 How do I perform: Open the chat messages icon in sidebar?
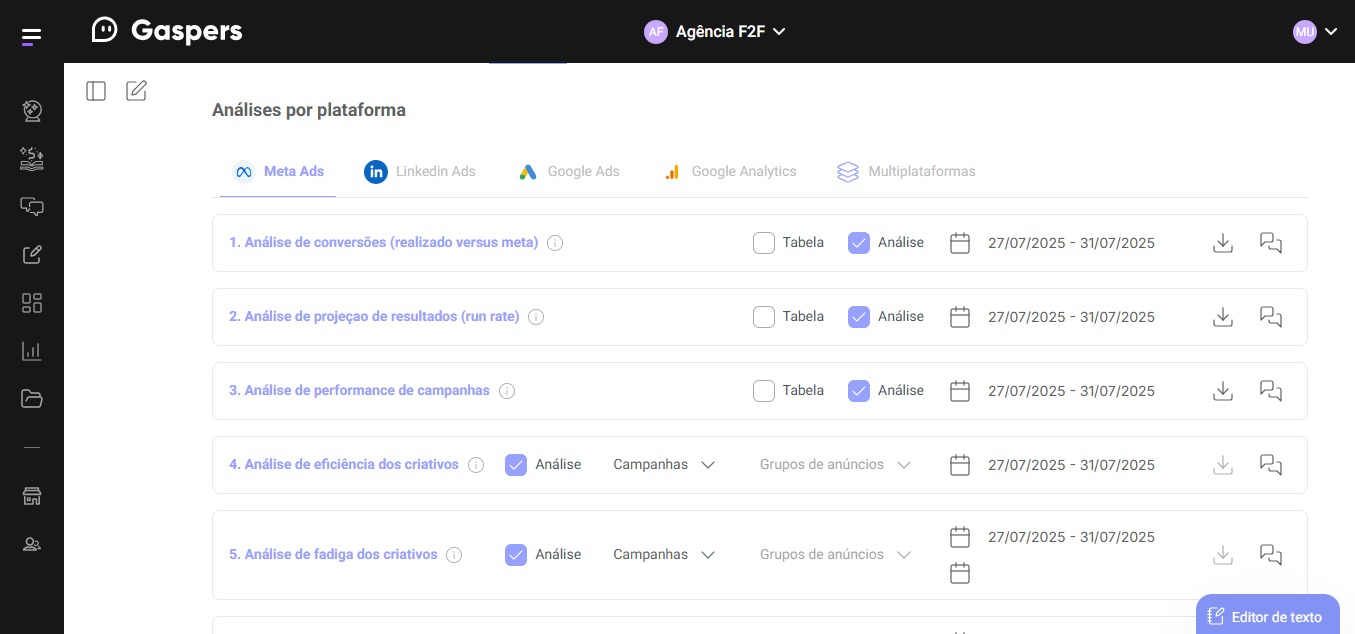click(x=31, y=207)
